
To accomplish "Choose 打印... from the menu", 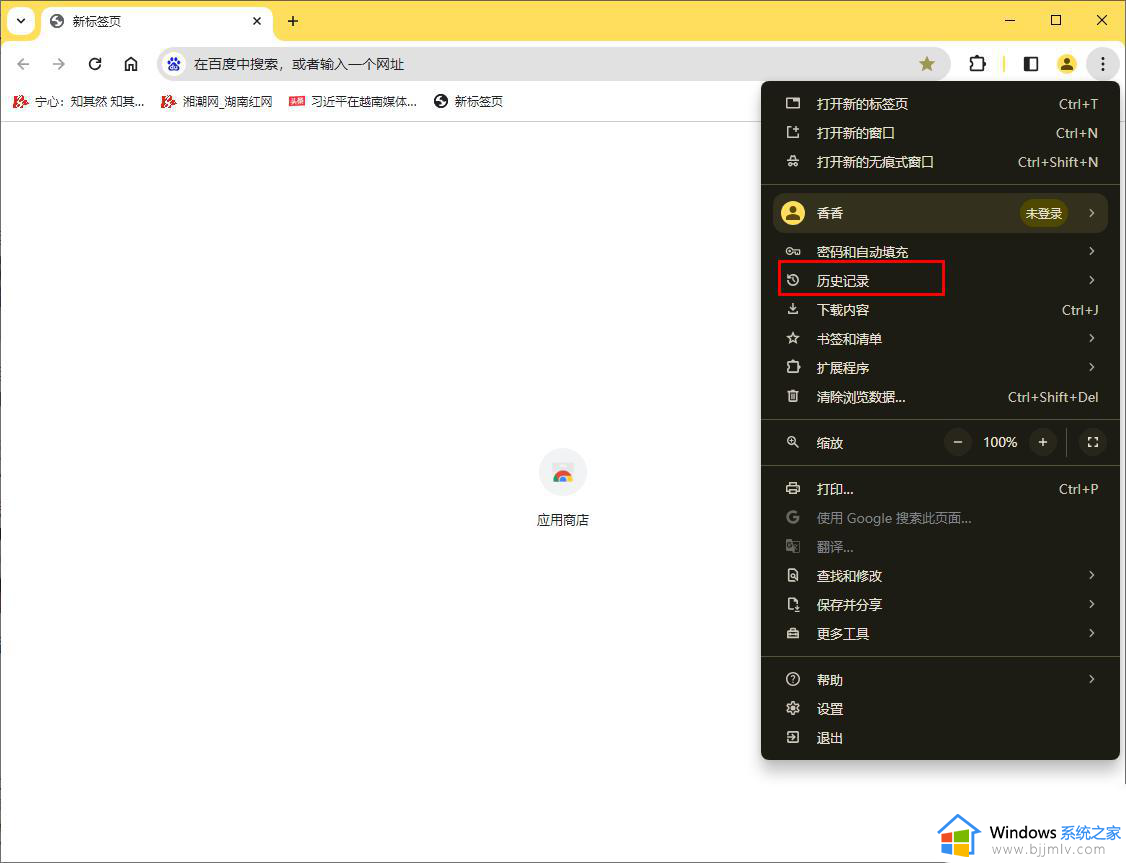I will [940, 489].
